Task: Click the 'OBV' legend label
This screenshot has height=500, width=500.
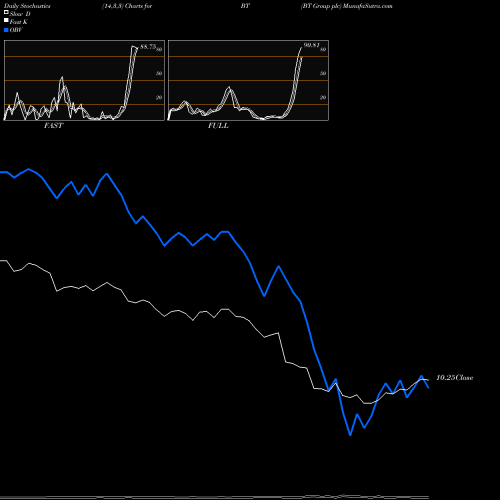Action: [16, 30]
